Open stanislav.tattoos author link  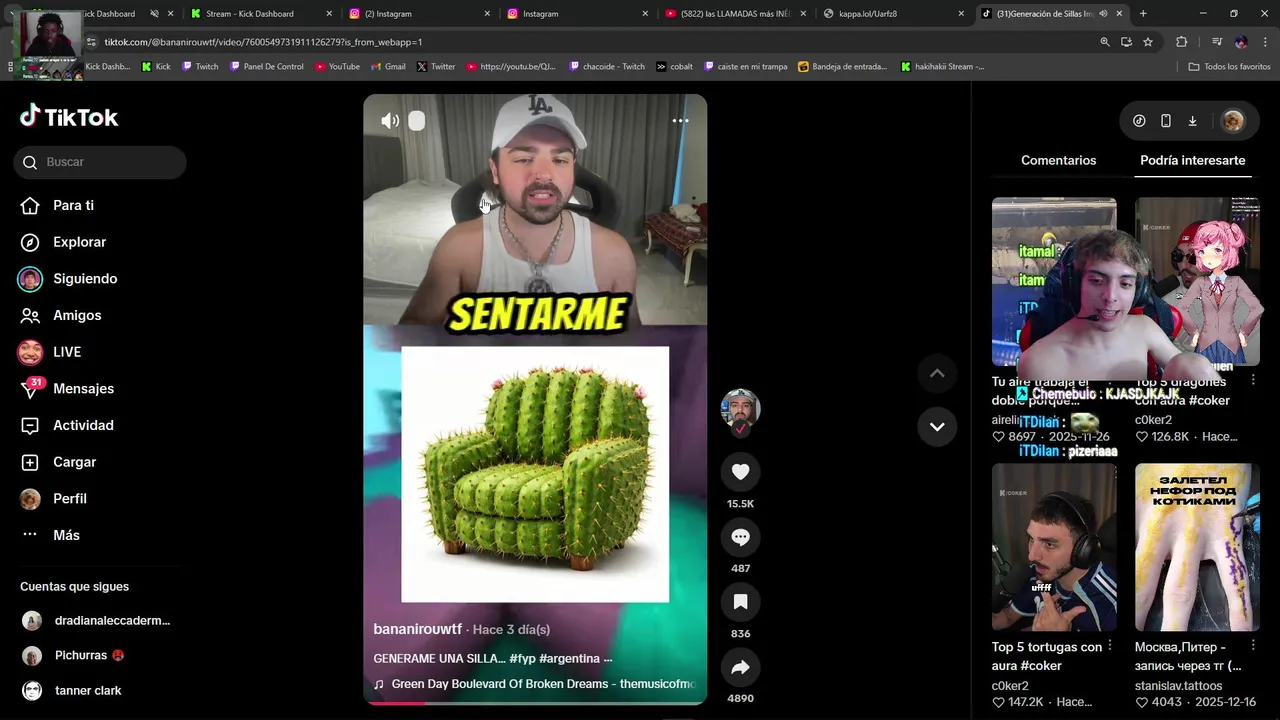point(1178,686)
